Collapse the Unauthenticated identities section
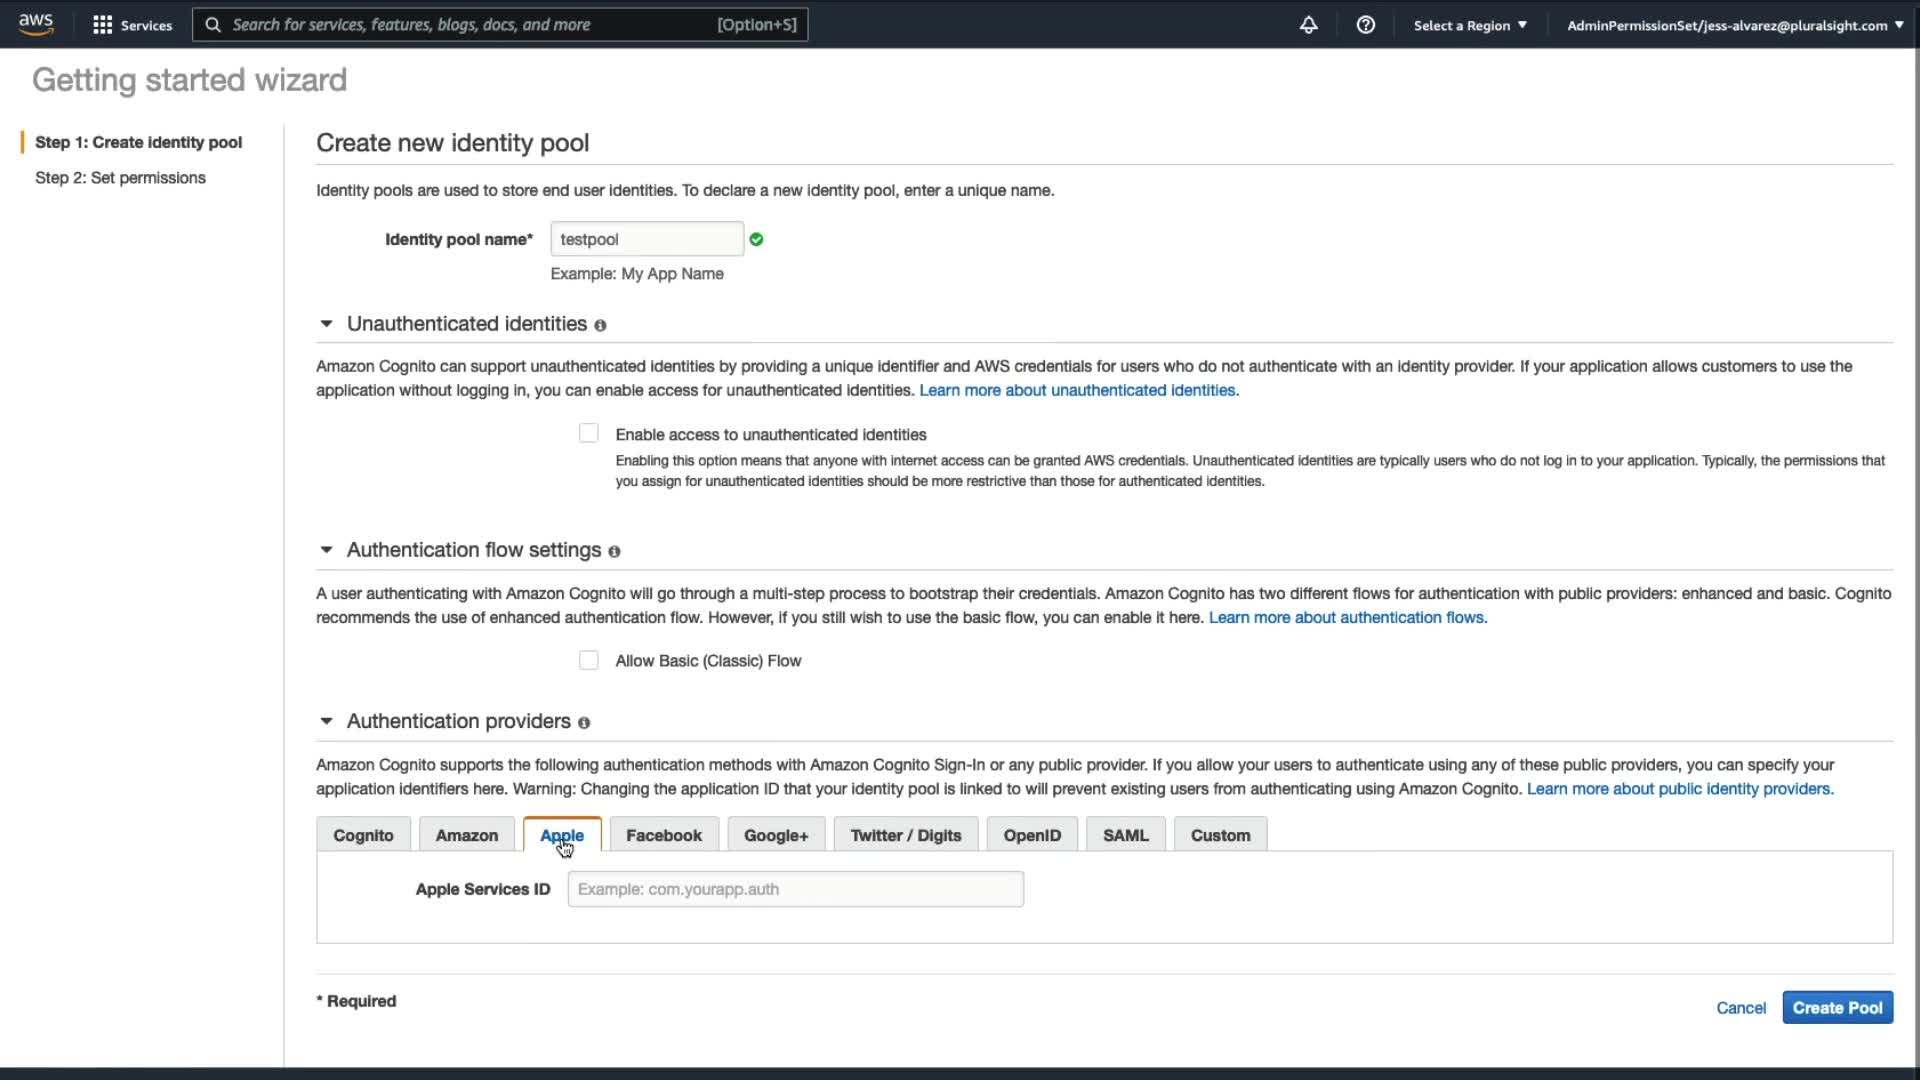1920x1080 pixels. [326, 324]
